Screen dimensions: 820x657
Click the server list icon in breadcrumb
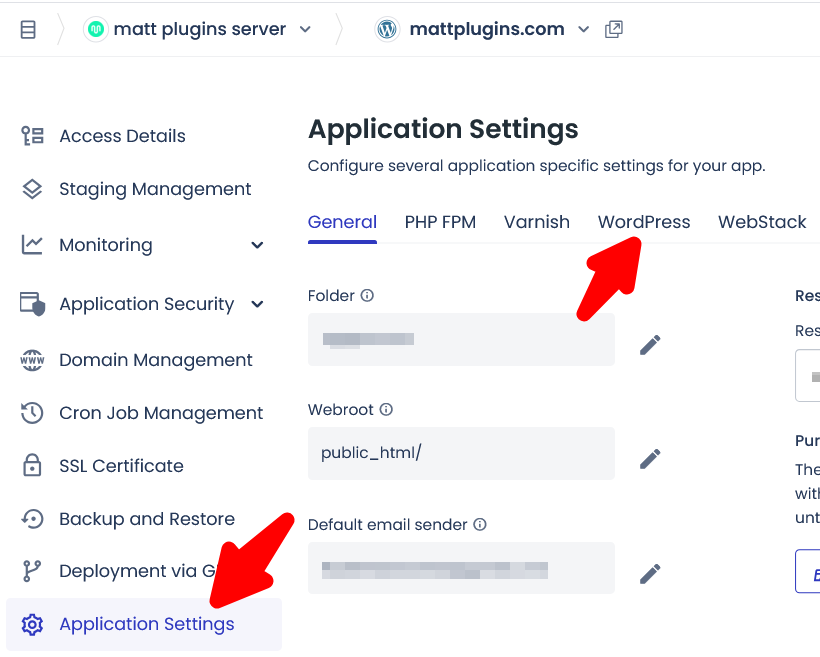coord(28,30)
